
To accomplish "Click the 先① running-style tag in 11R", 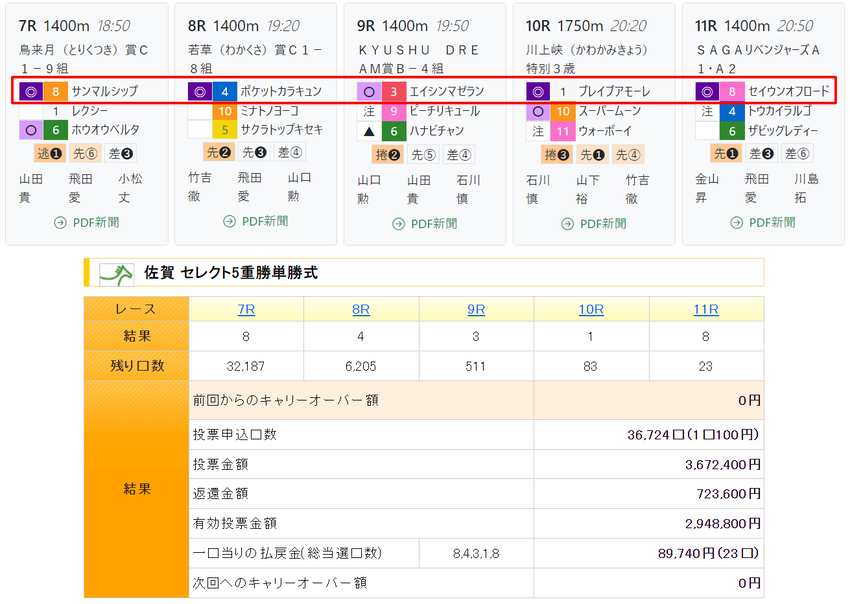I will coord(726,153).
